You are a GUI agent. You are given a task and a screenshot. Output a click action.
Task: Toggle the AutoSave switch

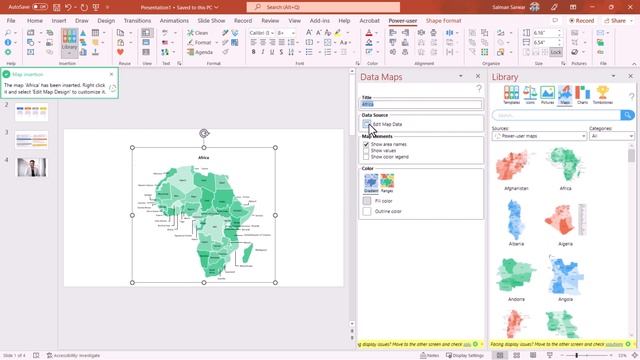pos(40,7)
